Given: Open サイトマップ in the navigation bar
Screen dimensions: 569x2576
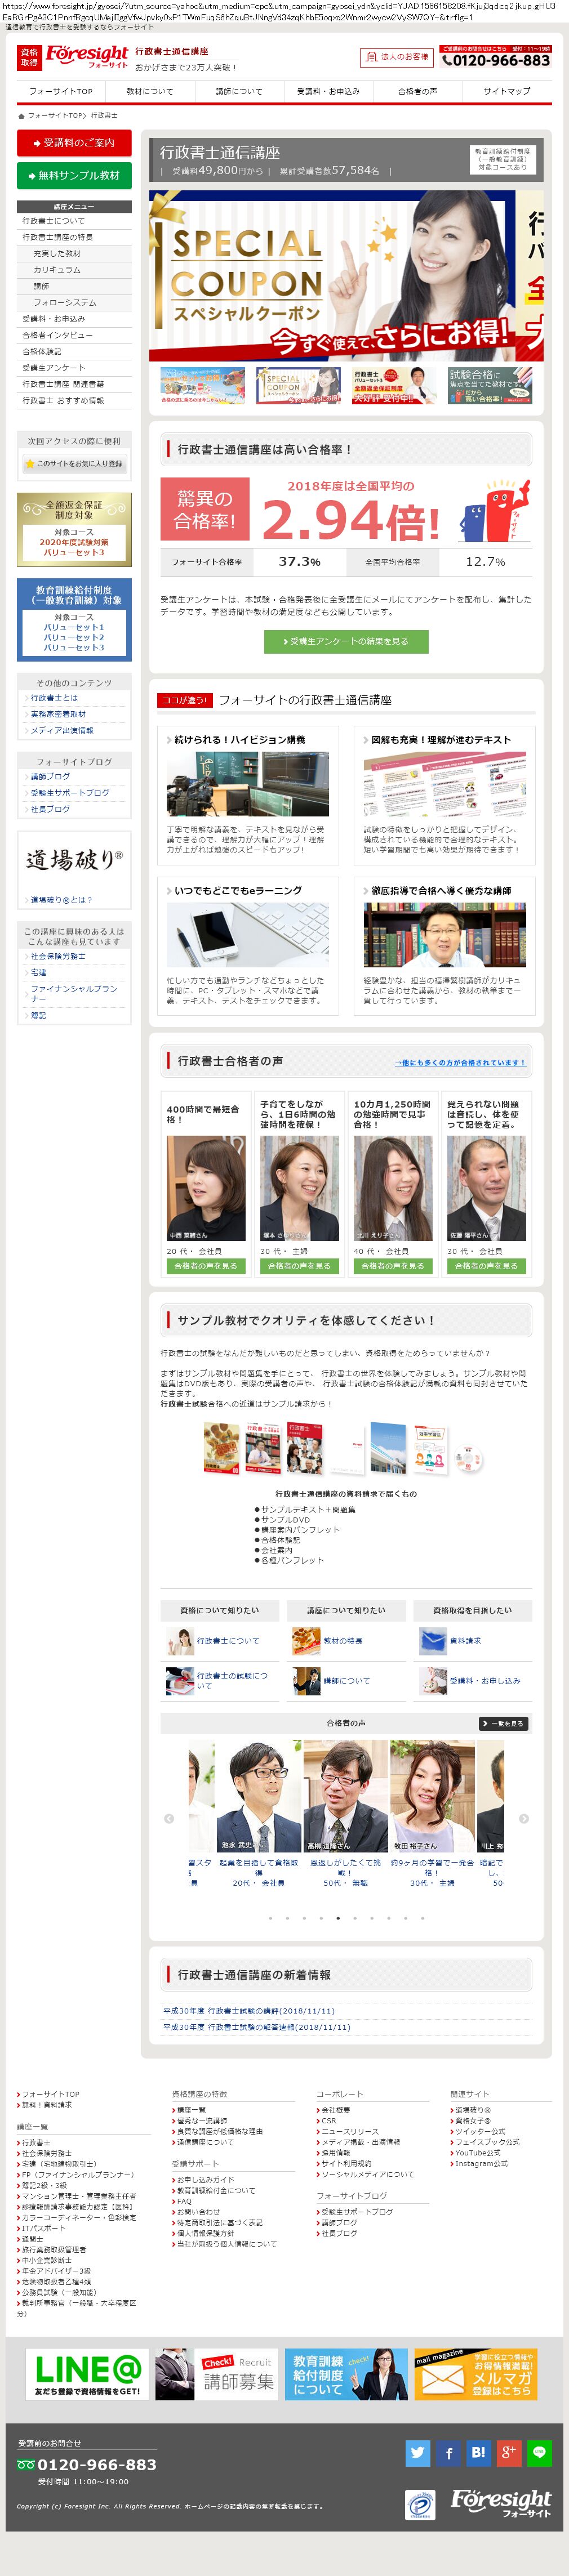Looking at the screenshot, I should [x=507, y=91].
